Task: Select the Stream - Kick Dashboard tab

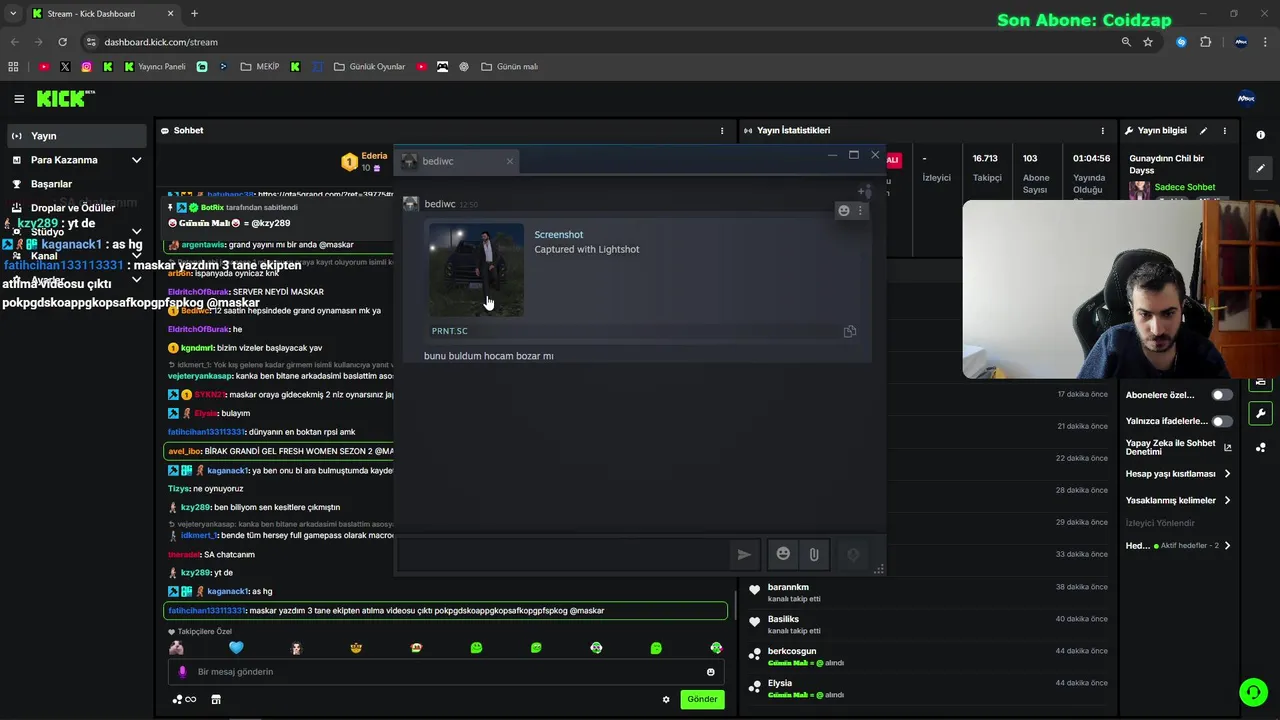Action: (x=102, y=14)
